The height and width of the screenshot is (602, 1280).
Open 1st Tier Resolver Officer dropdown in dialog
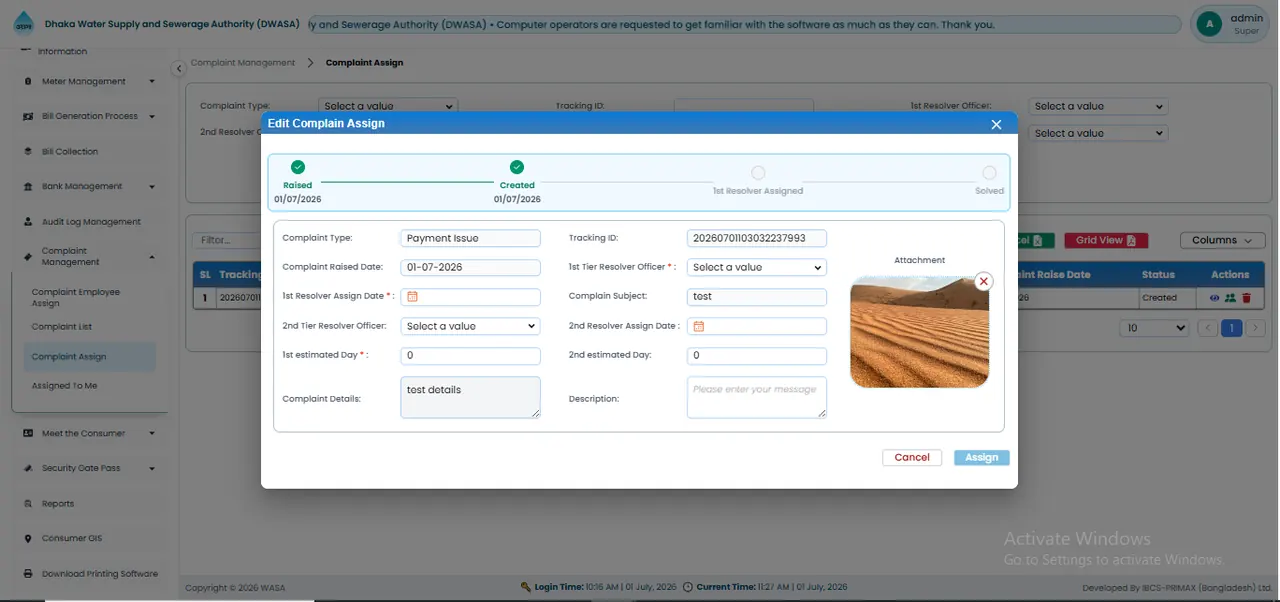[x=757, y=268]
